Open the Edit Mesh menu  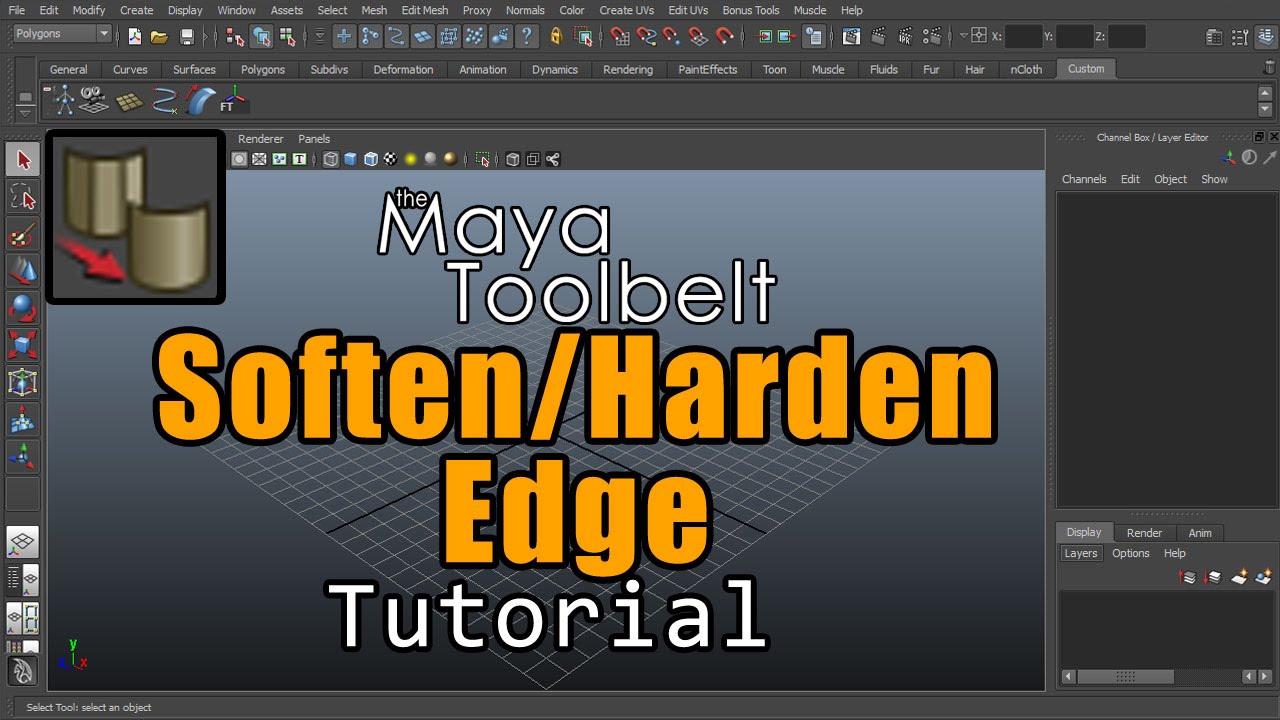(x=425, y=10)
